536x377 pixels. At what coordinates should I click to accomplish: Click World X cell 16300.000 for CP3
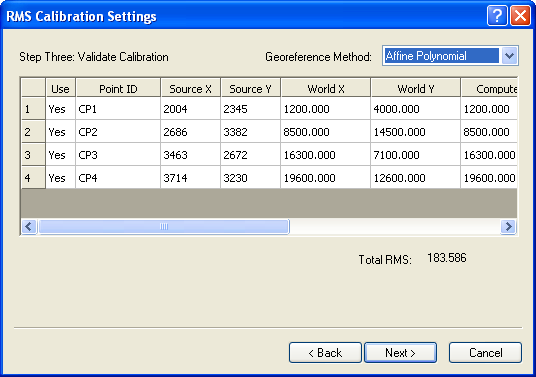pyautogui.click(x=325, y=154)
